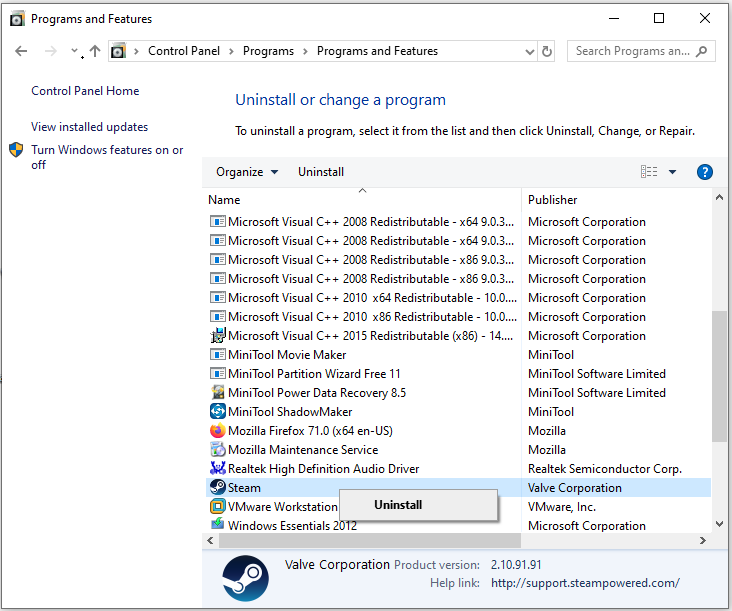This screenshot has width=732, height=611.
Task: Click 'Windows Essentials 2012' program name
Action: (292, 526)
